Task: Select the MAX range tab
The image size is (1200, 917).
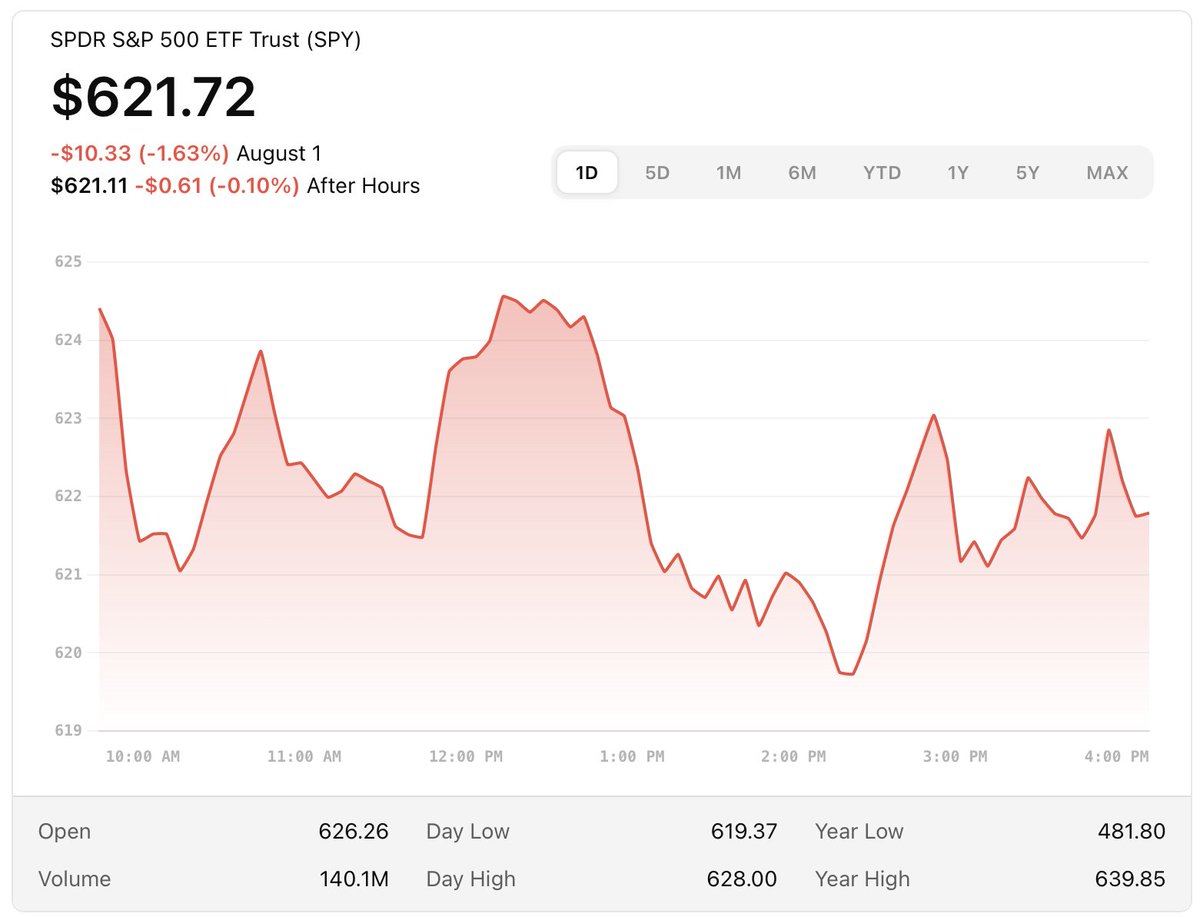Action: coord(1107,173)
